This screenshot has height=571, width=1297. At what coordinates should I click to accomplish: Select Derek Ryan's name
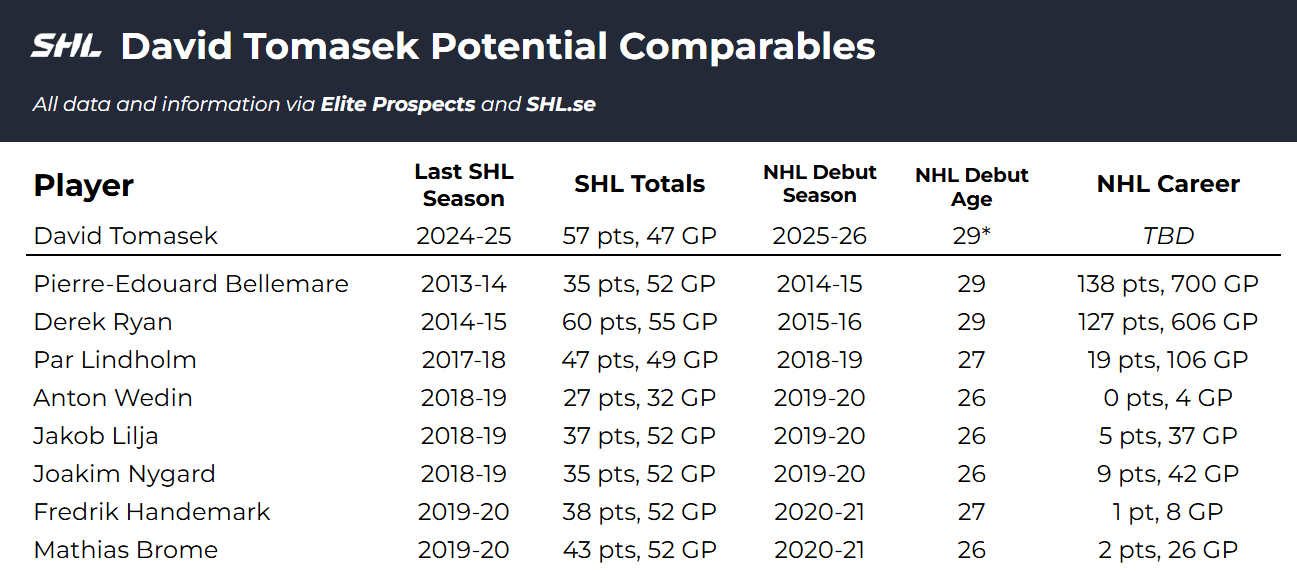click(x=103, y=322)
